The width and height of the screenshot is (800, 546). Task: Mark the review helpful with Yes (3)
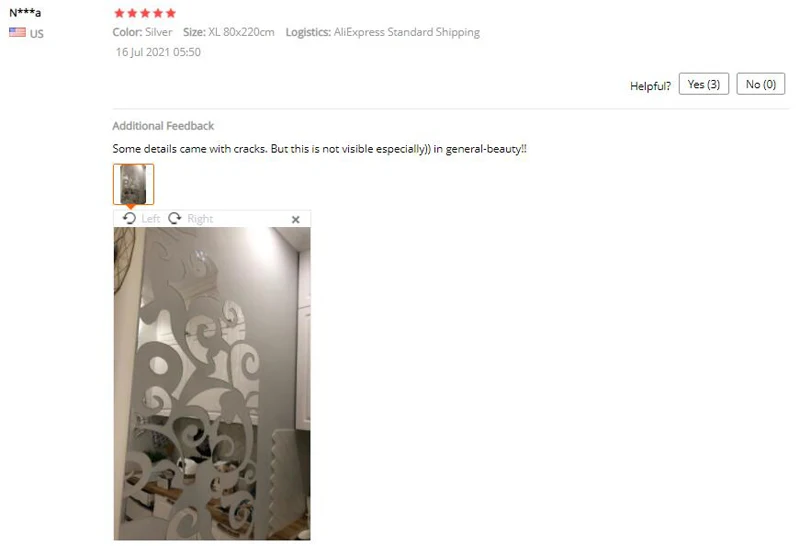[704, 84]
